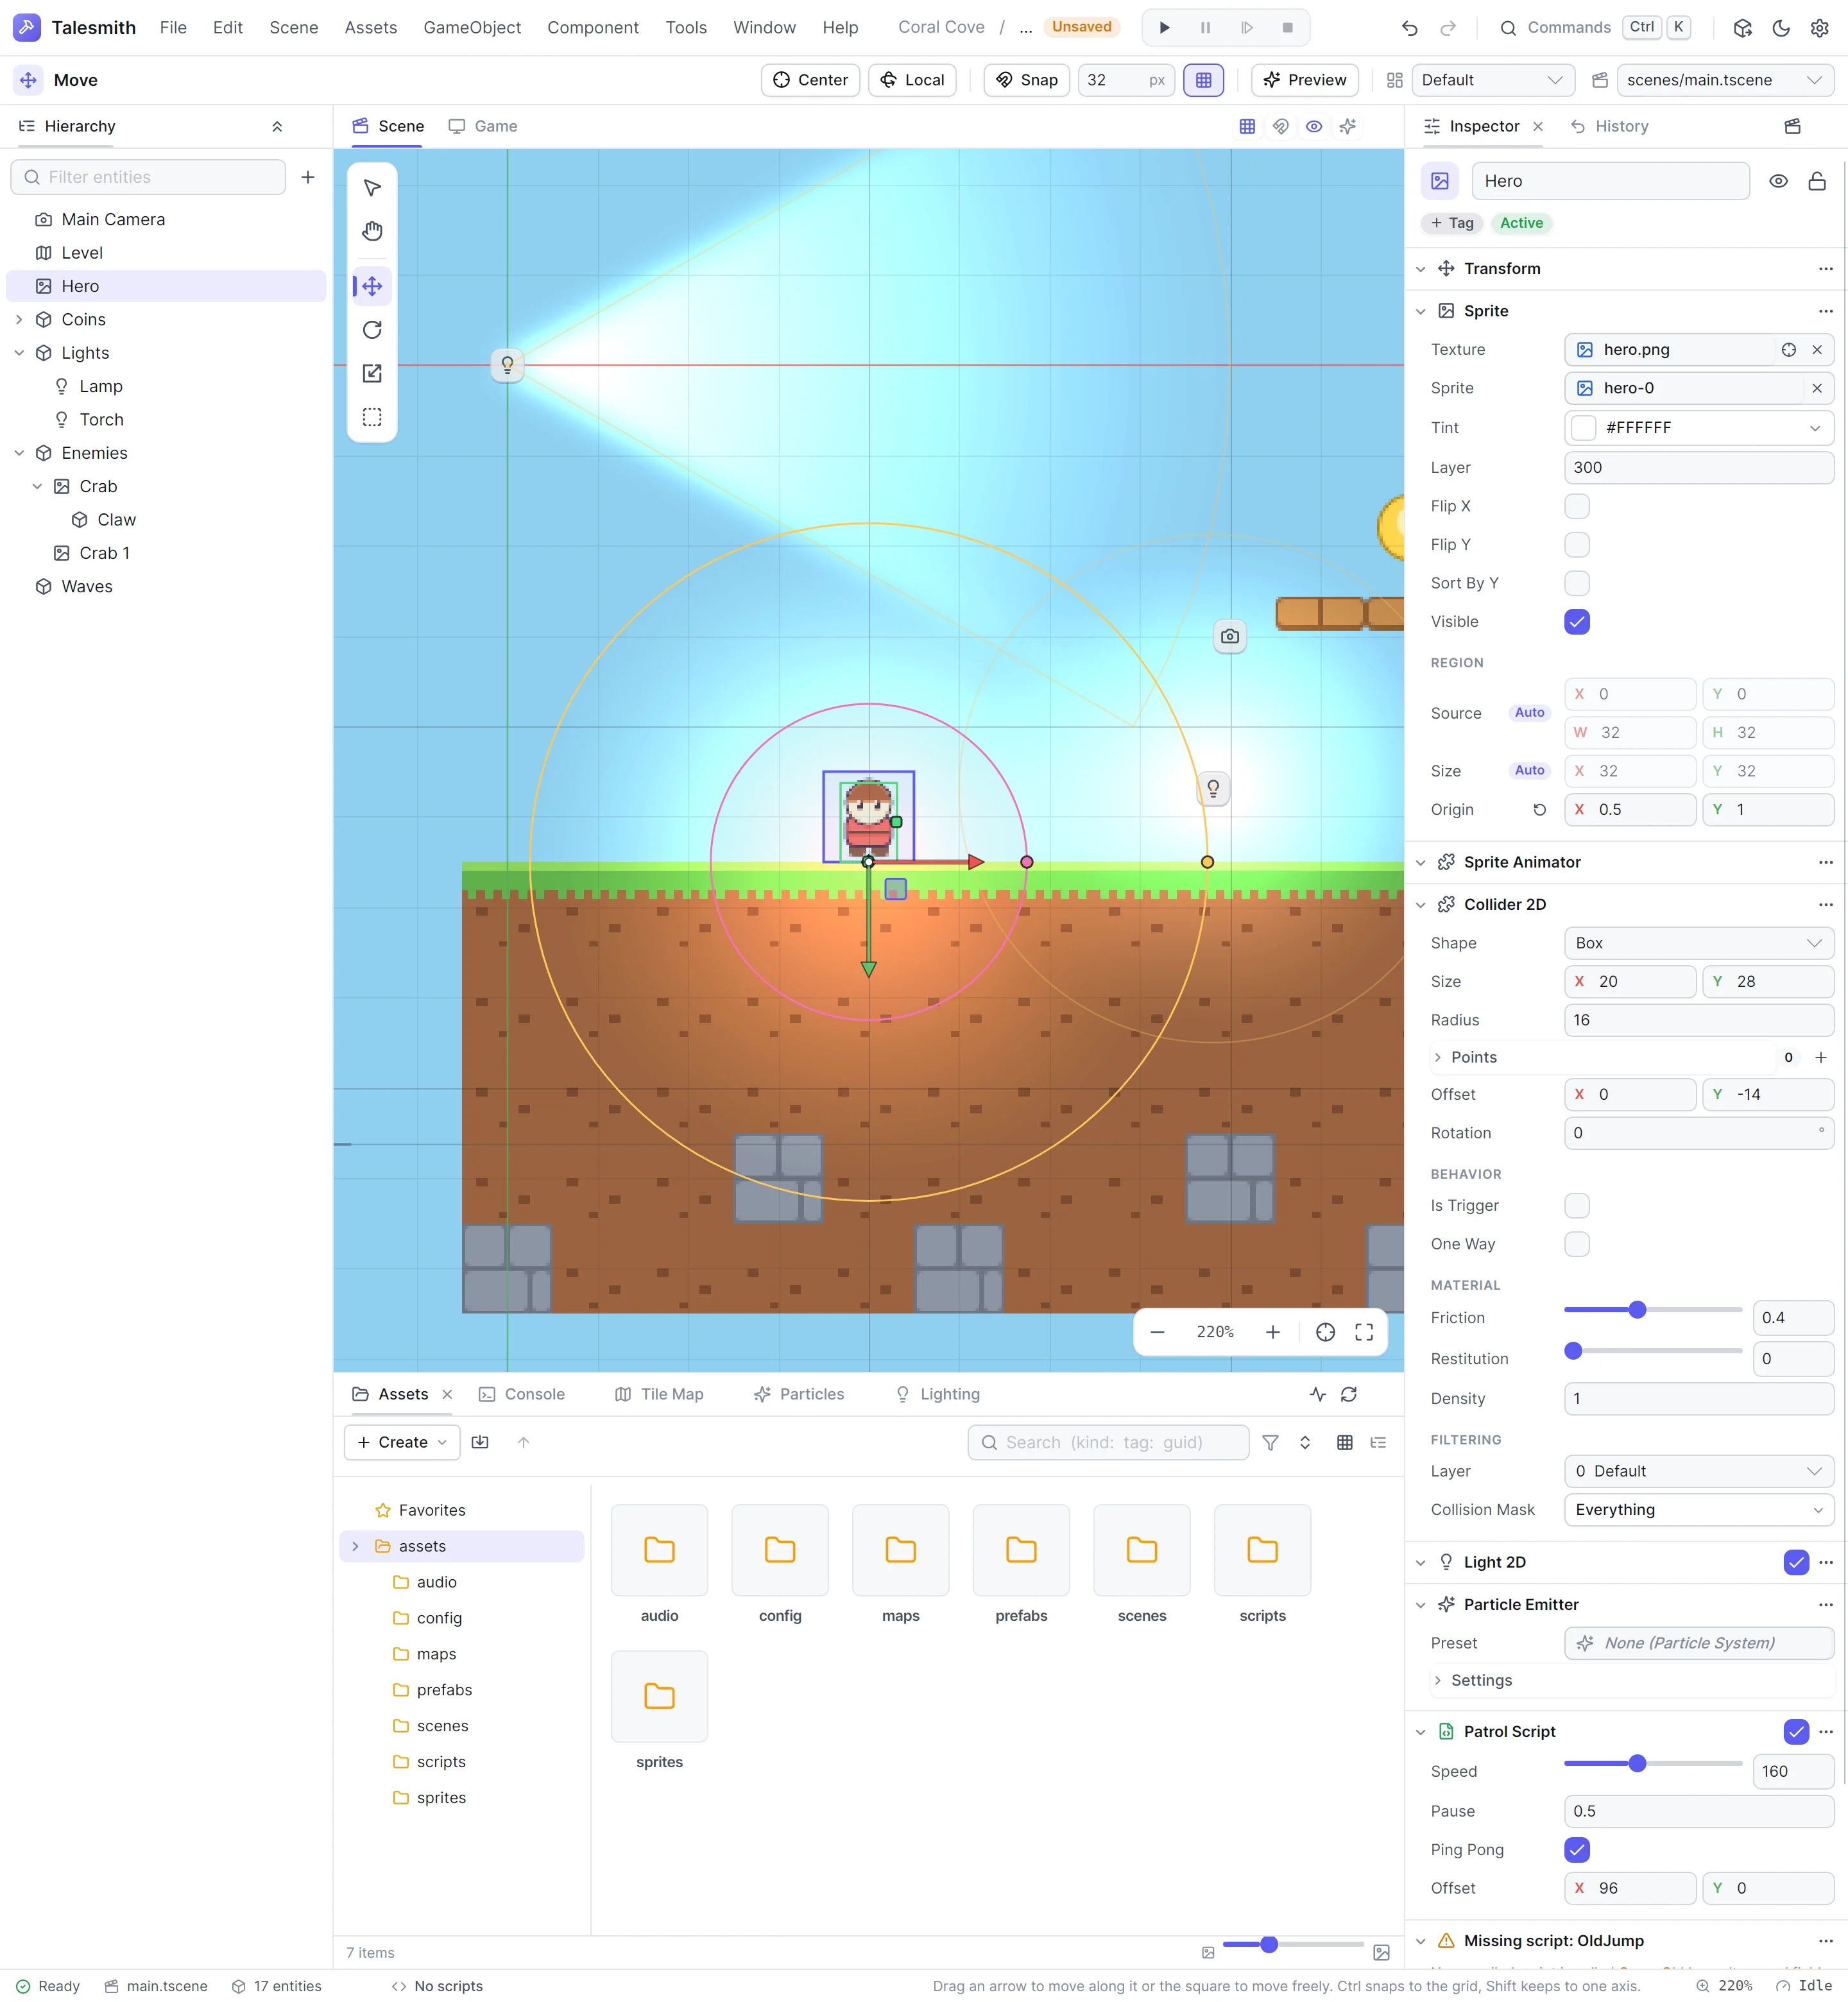
Task: Open the Default layout dropdown
Action: pos(1492,80)
